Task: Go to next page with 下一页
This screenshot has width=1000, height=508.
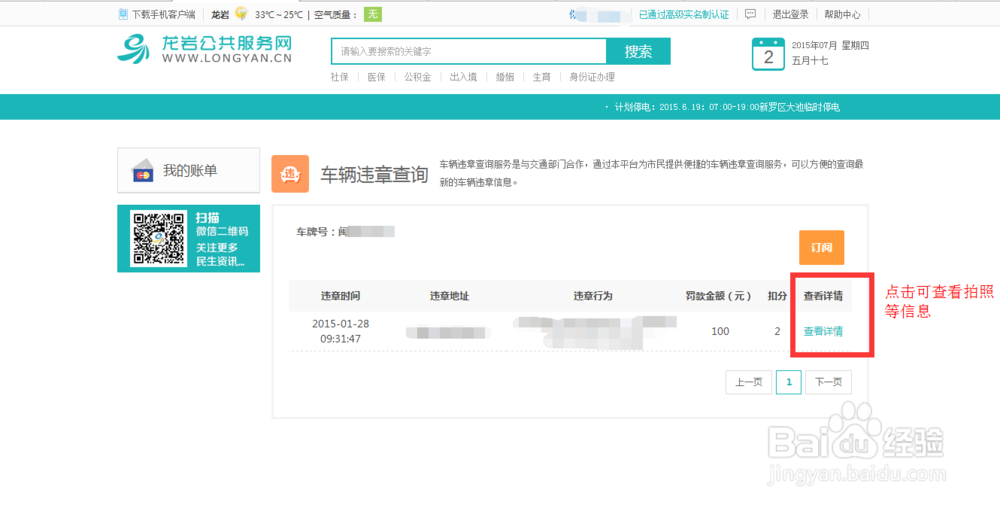Action: pos(828,382)
